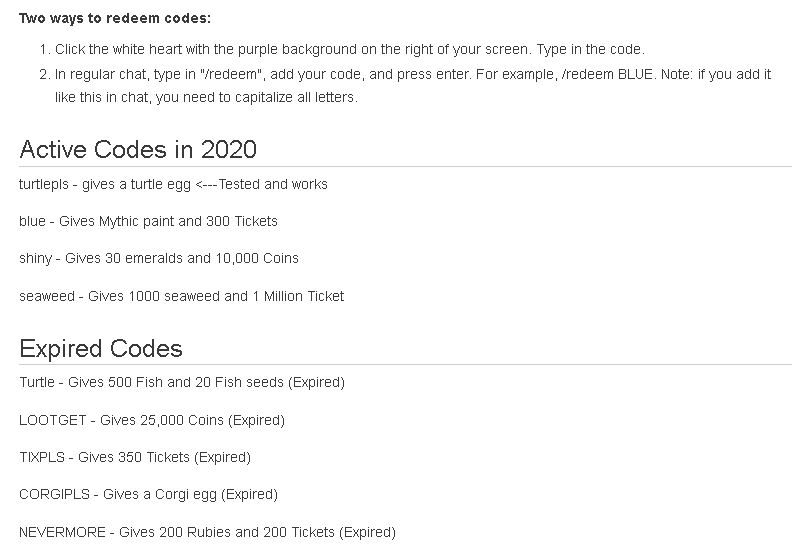Click the first instruction about the white heart

351,49
